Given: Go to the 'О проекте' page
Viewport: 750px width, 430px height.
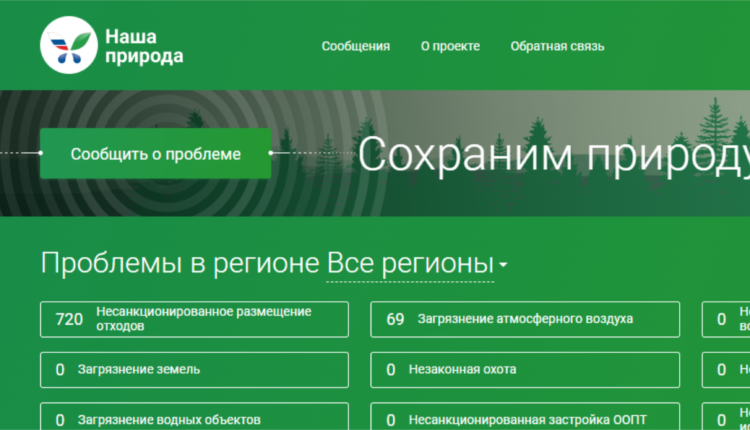Looking at the screenshot, I should [x=450, y=46].
